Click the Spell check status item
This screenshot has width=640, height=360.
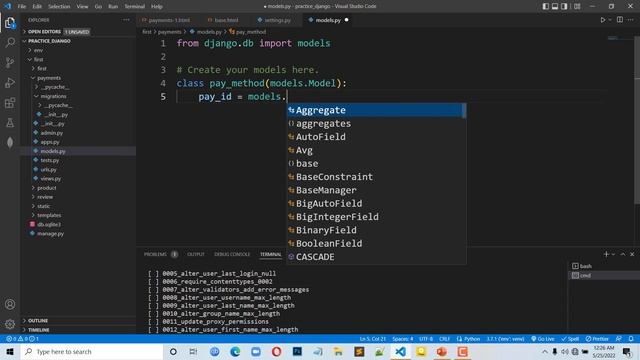(x=570, y=339)
